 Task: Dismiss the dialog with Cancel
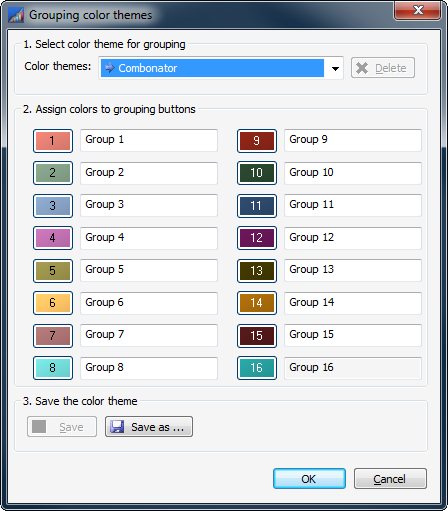pos(390,479)
